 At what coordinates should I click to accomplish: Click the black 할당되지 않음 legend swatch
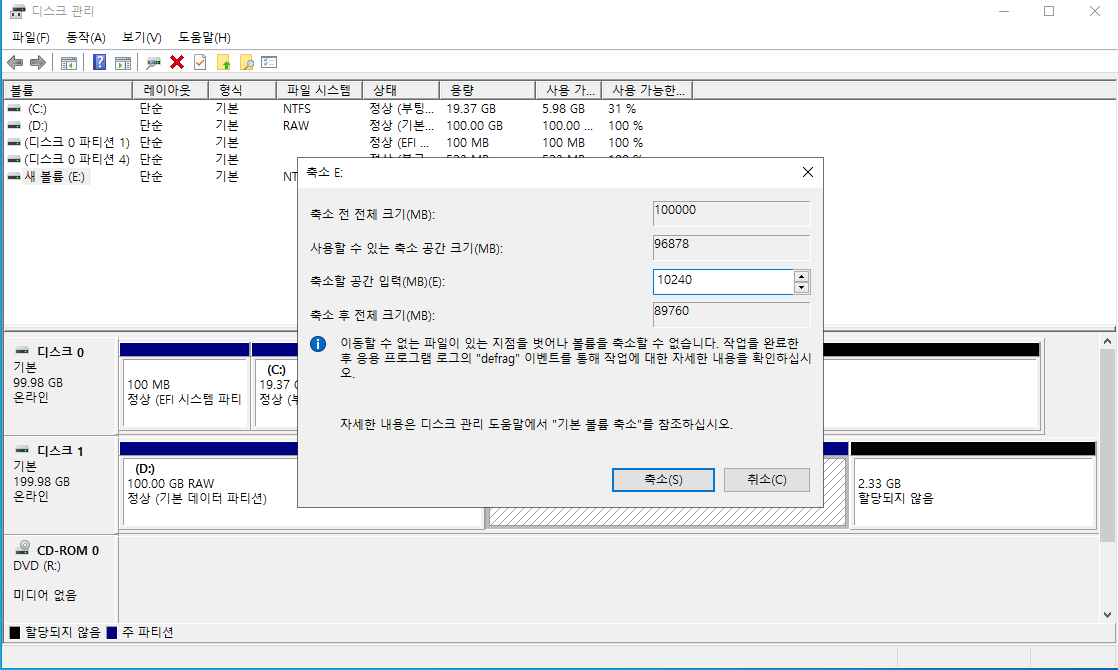point(15,632)
